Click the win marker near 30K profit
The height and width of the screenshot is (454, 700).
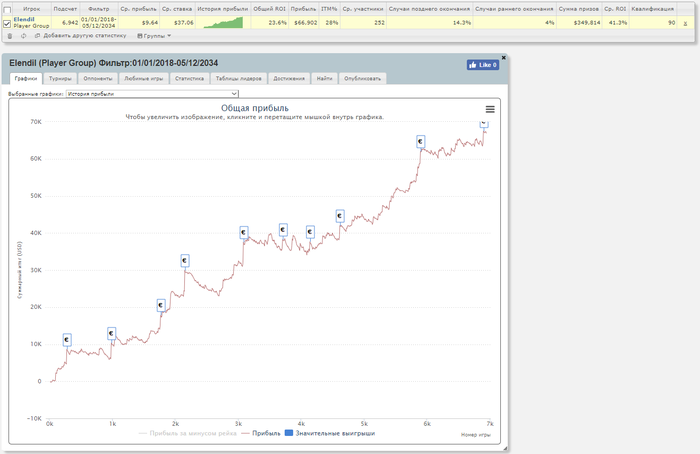tap(185, 260)
